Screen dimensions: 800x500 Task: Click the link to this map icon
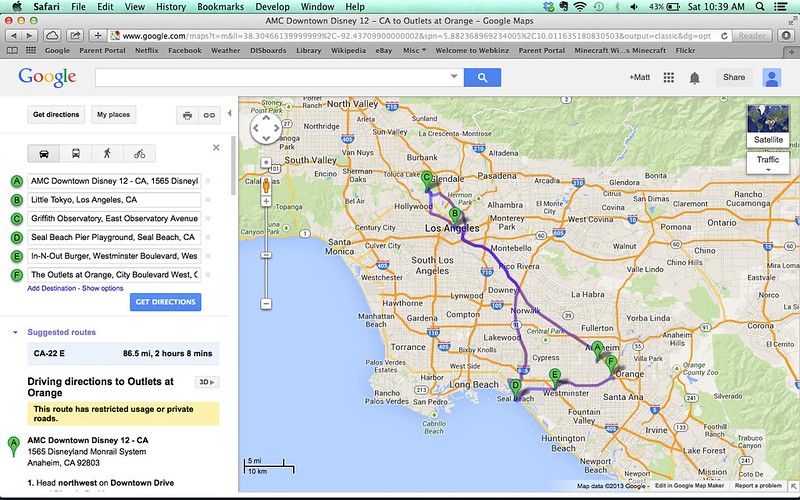coord(209,115)
